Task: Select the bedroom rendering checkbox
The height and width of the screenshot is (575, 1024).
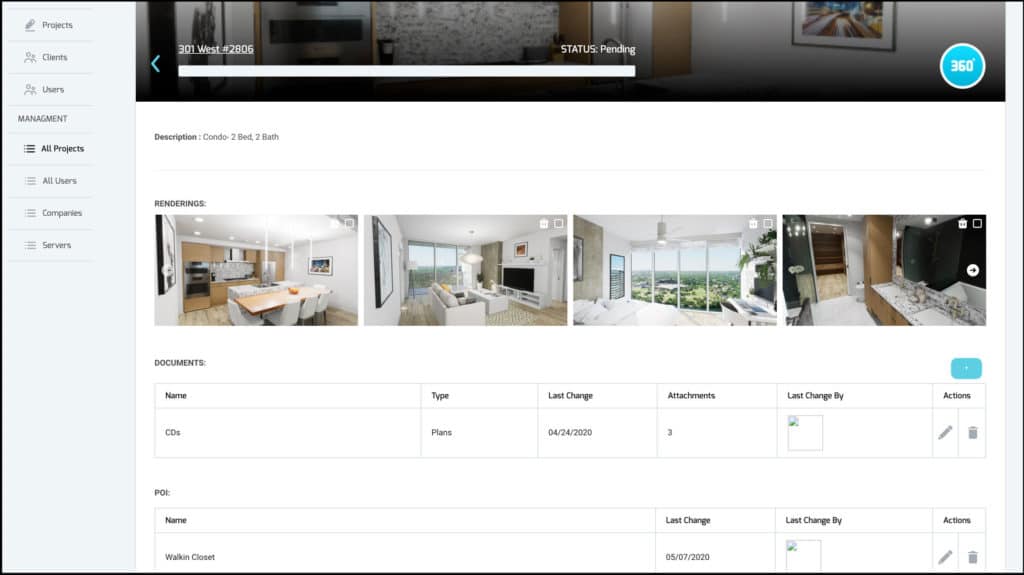Action: [x=768, y=223]
